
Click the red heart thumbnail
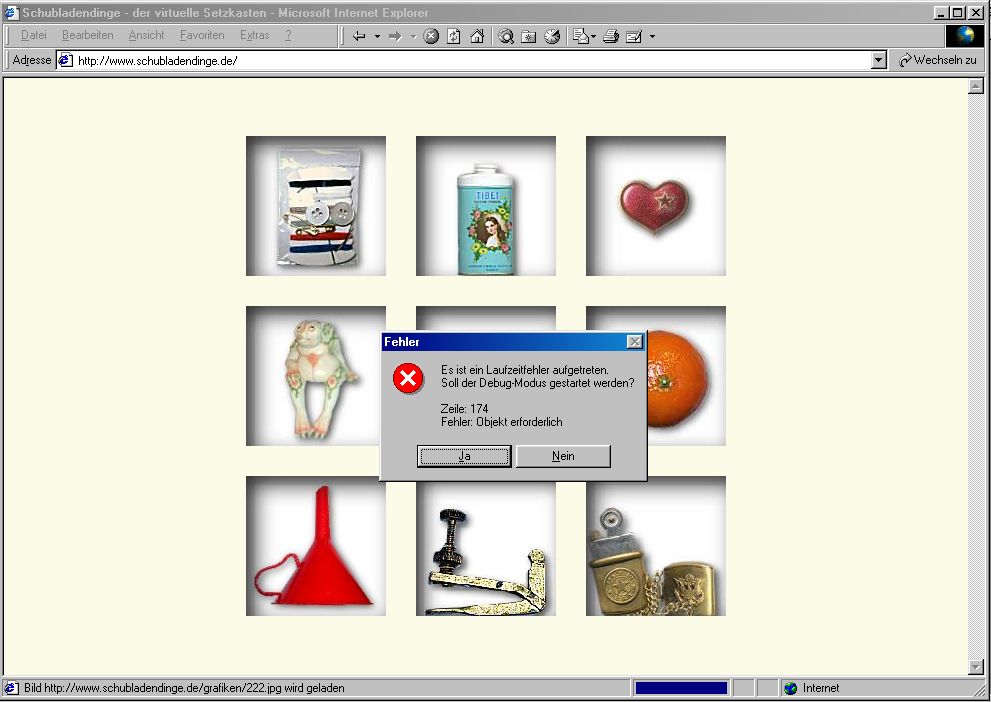pos(655,206)
